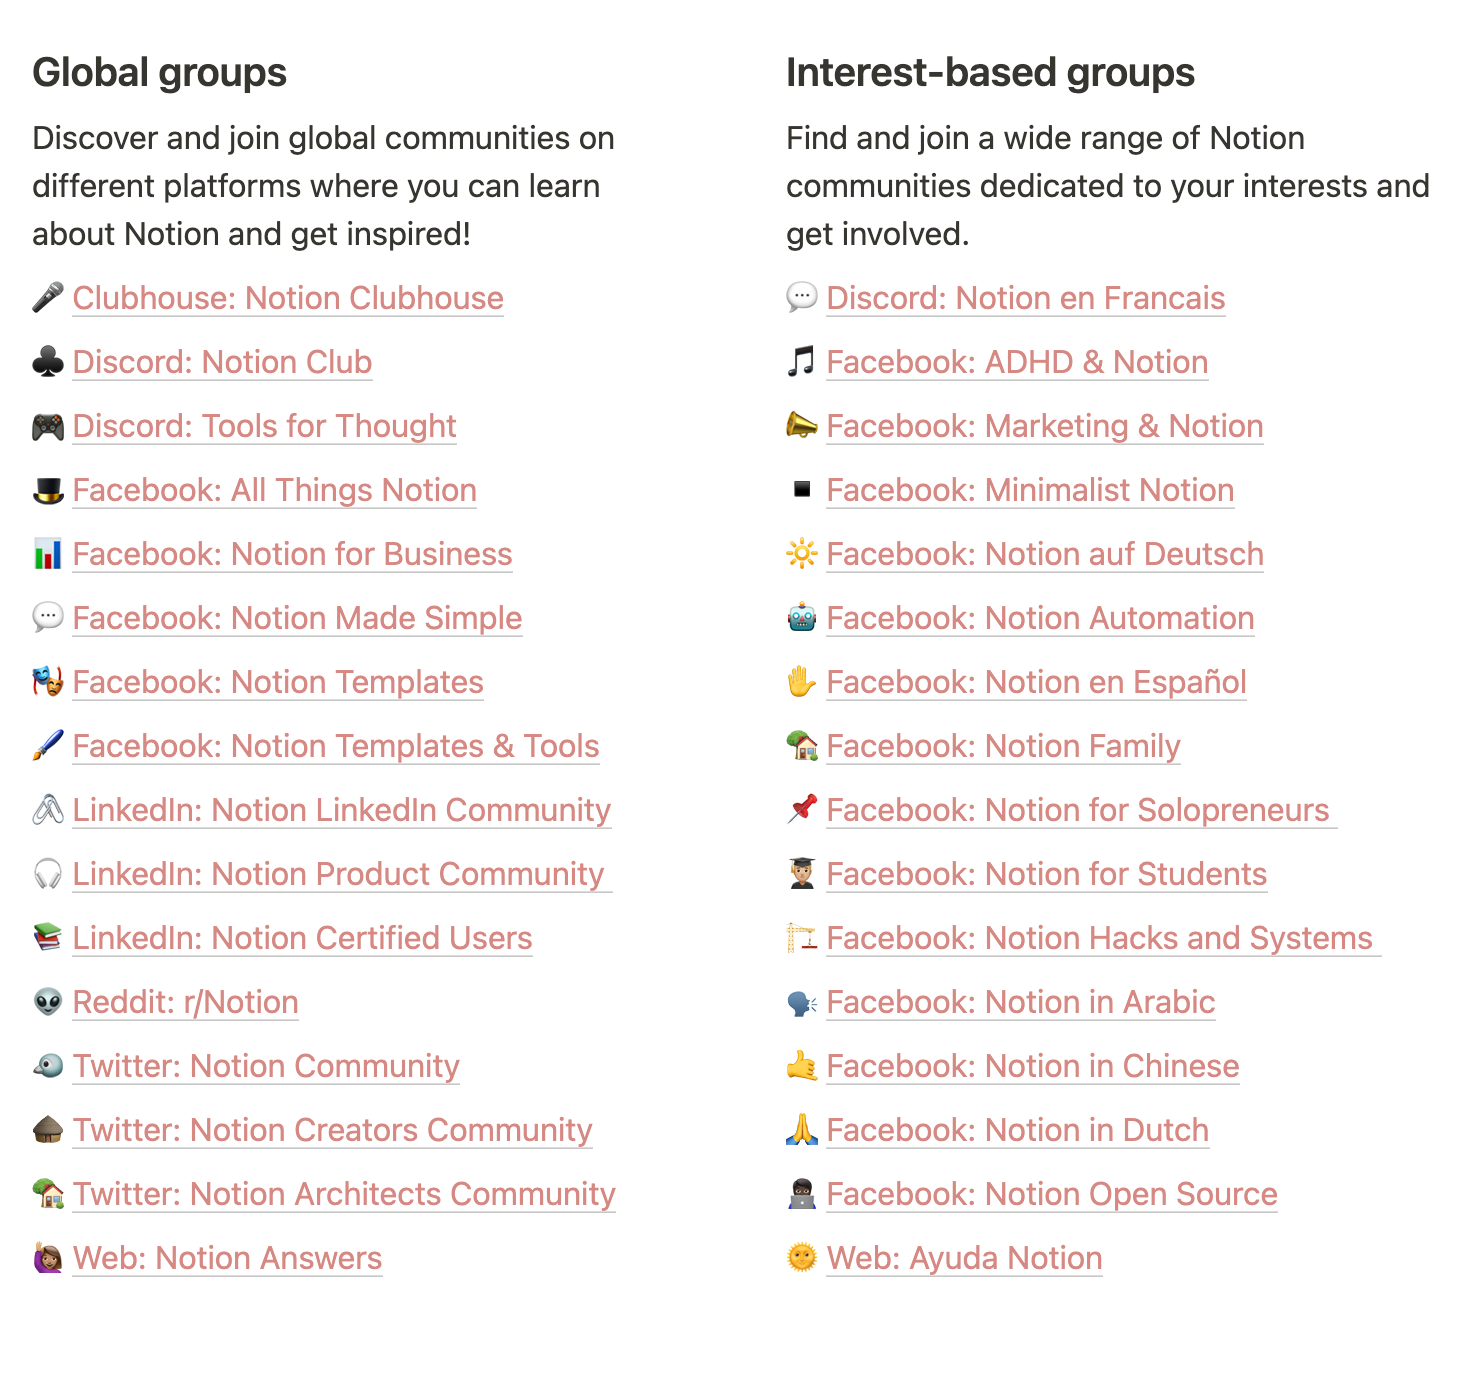1480x1380 pixels.
Task: Open Facebook: Notion Hacks and Systems
Action: (x=1099, y=939)
